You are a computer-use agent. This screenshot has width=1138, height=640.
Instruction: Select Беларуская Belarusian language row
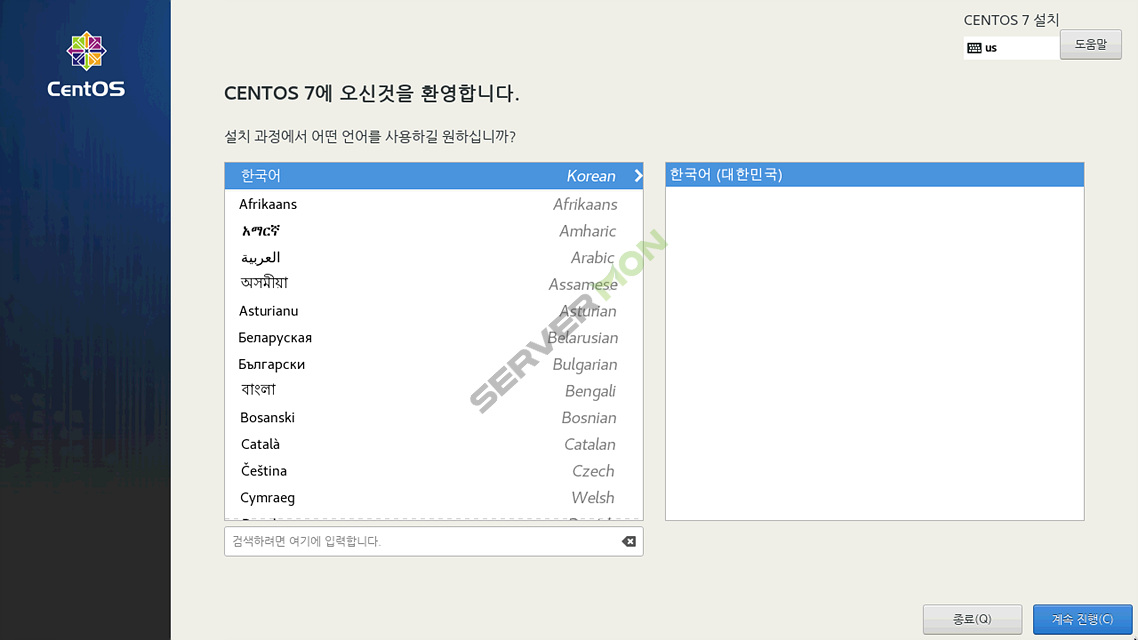[433, 337]
